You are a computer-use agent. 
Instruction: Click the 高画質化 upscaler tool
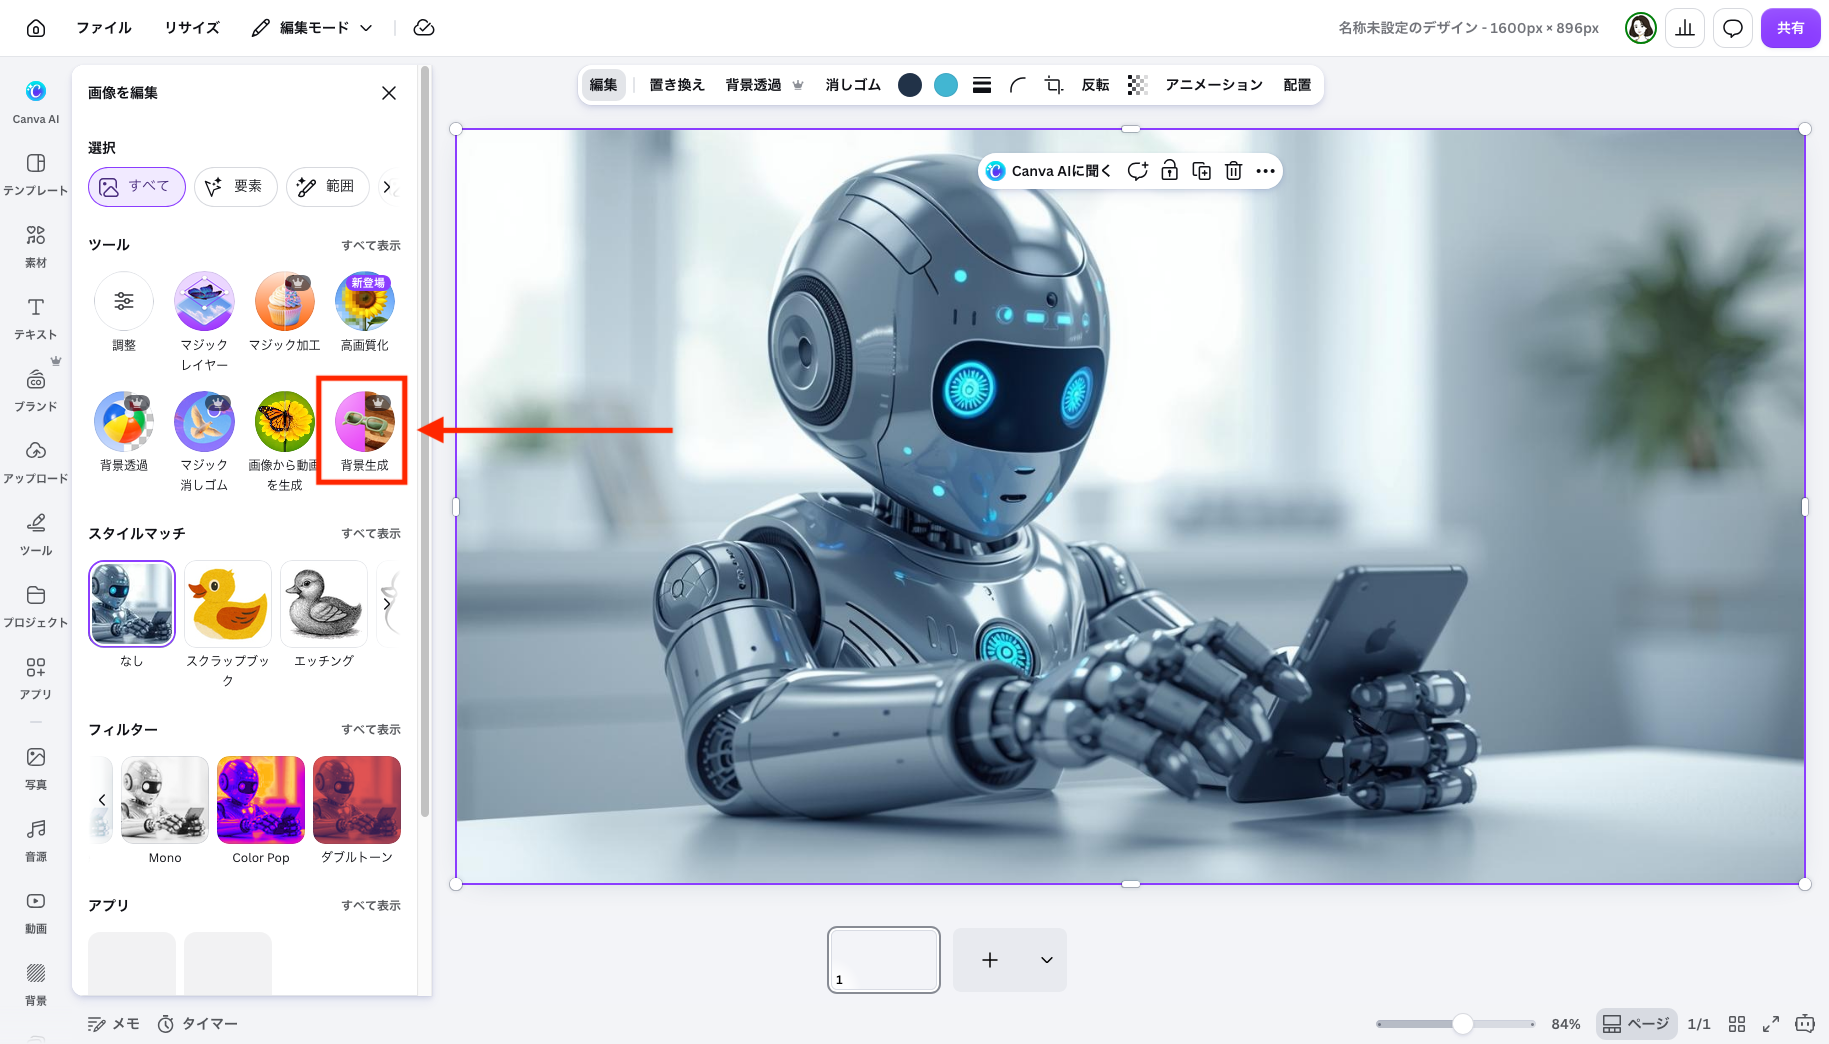[364, 312]
